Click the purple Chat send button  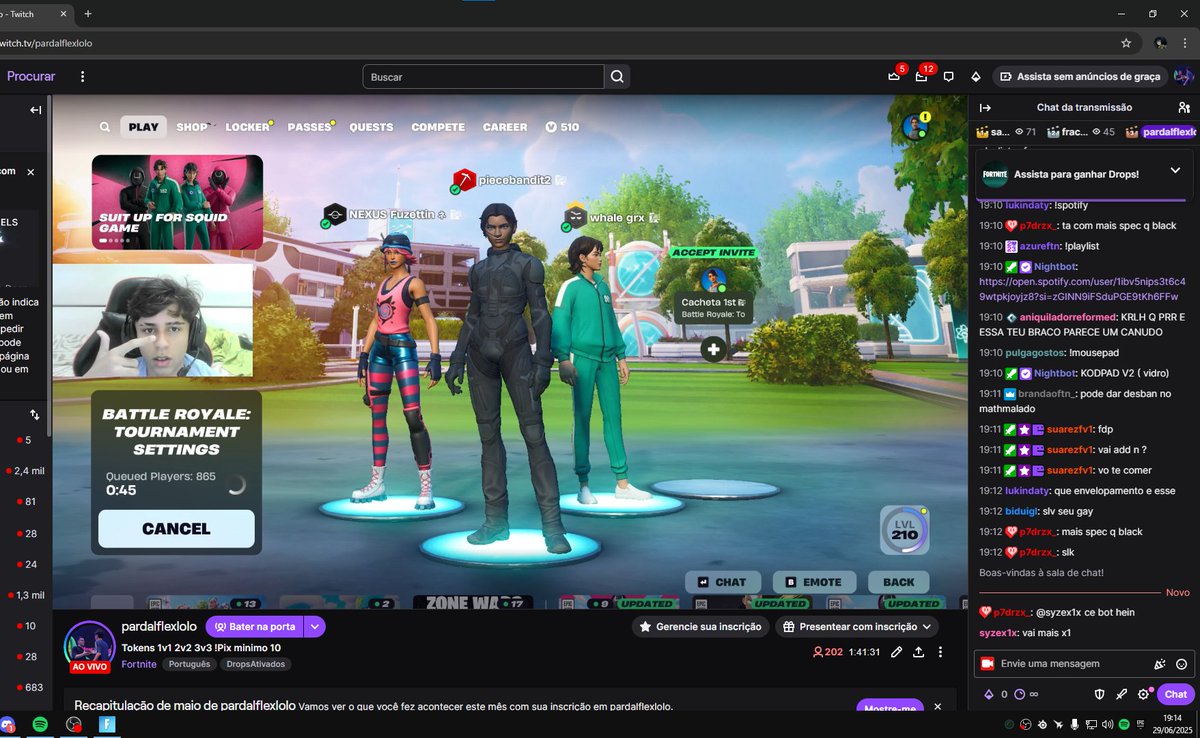coord(1176,694)
